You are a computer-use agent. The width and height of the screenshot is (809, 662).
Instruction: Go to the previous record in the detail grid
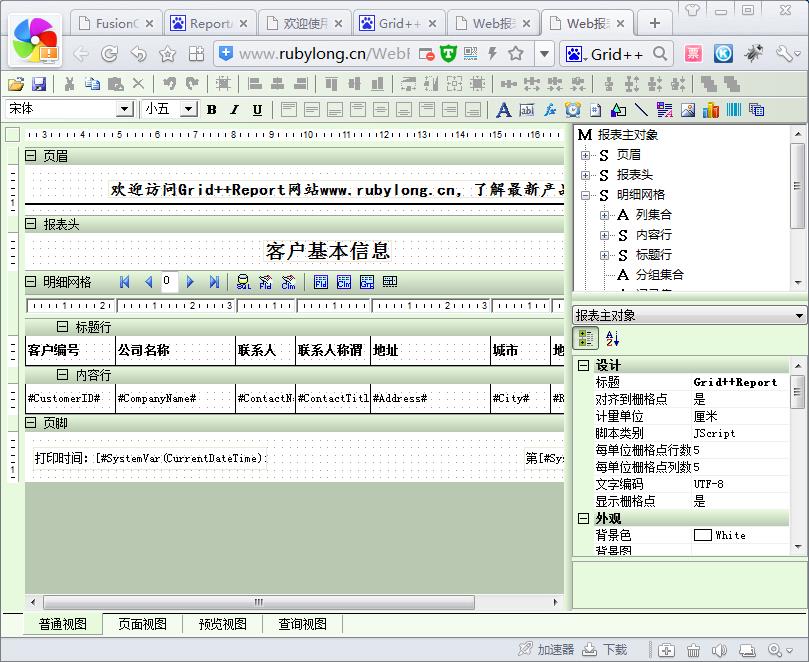tap(149, 282)
